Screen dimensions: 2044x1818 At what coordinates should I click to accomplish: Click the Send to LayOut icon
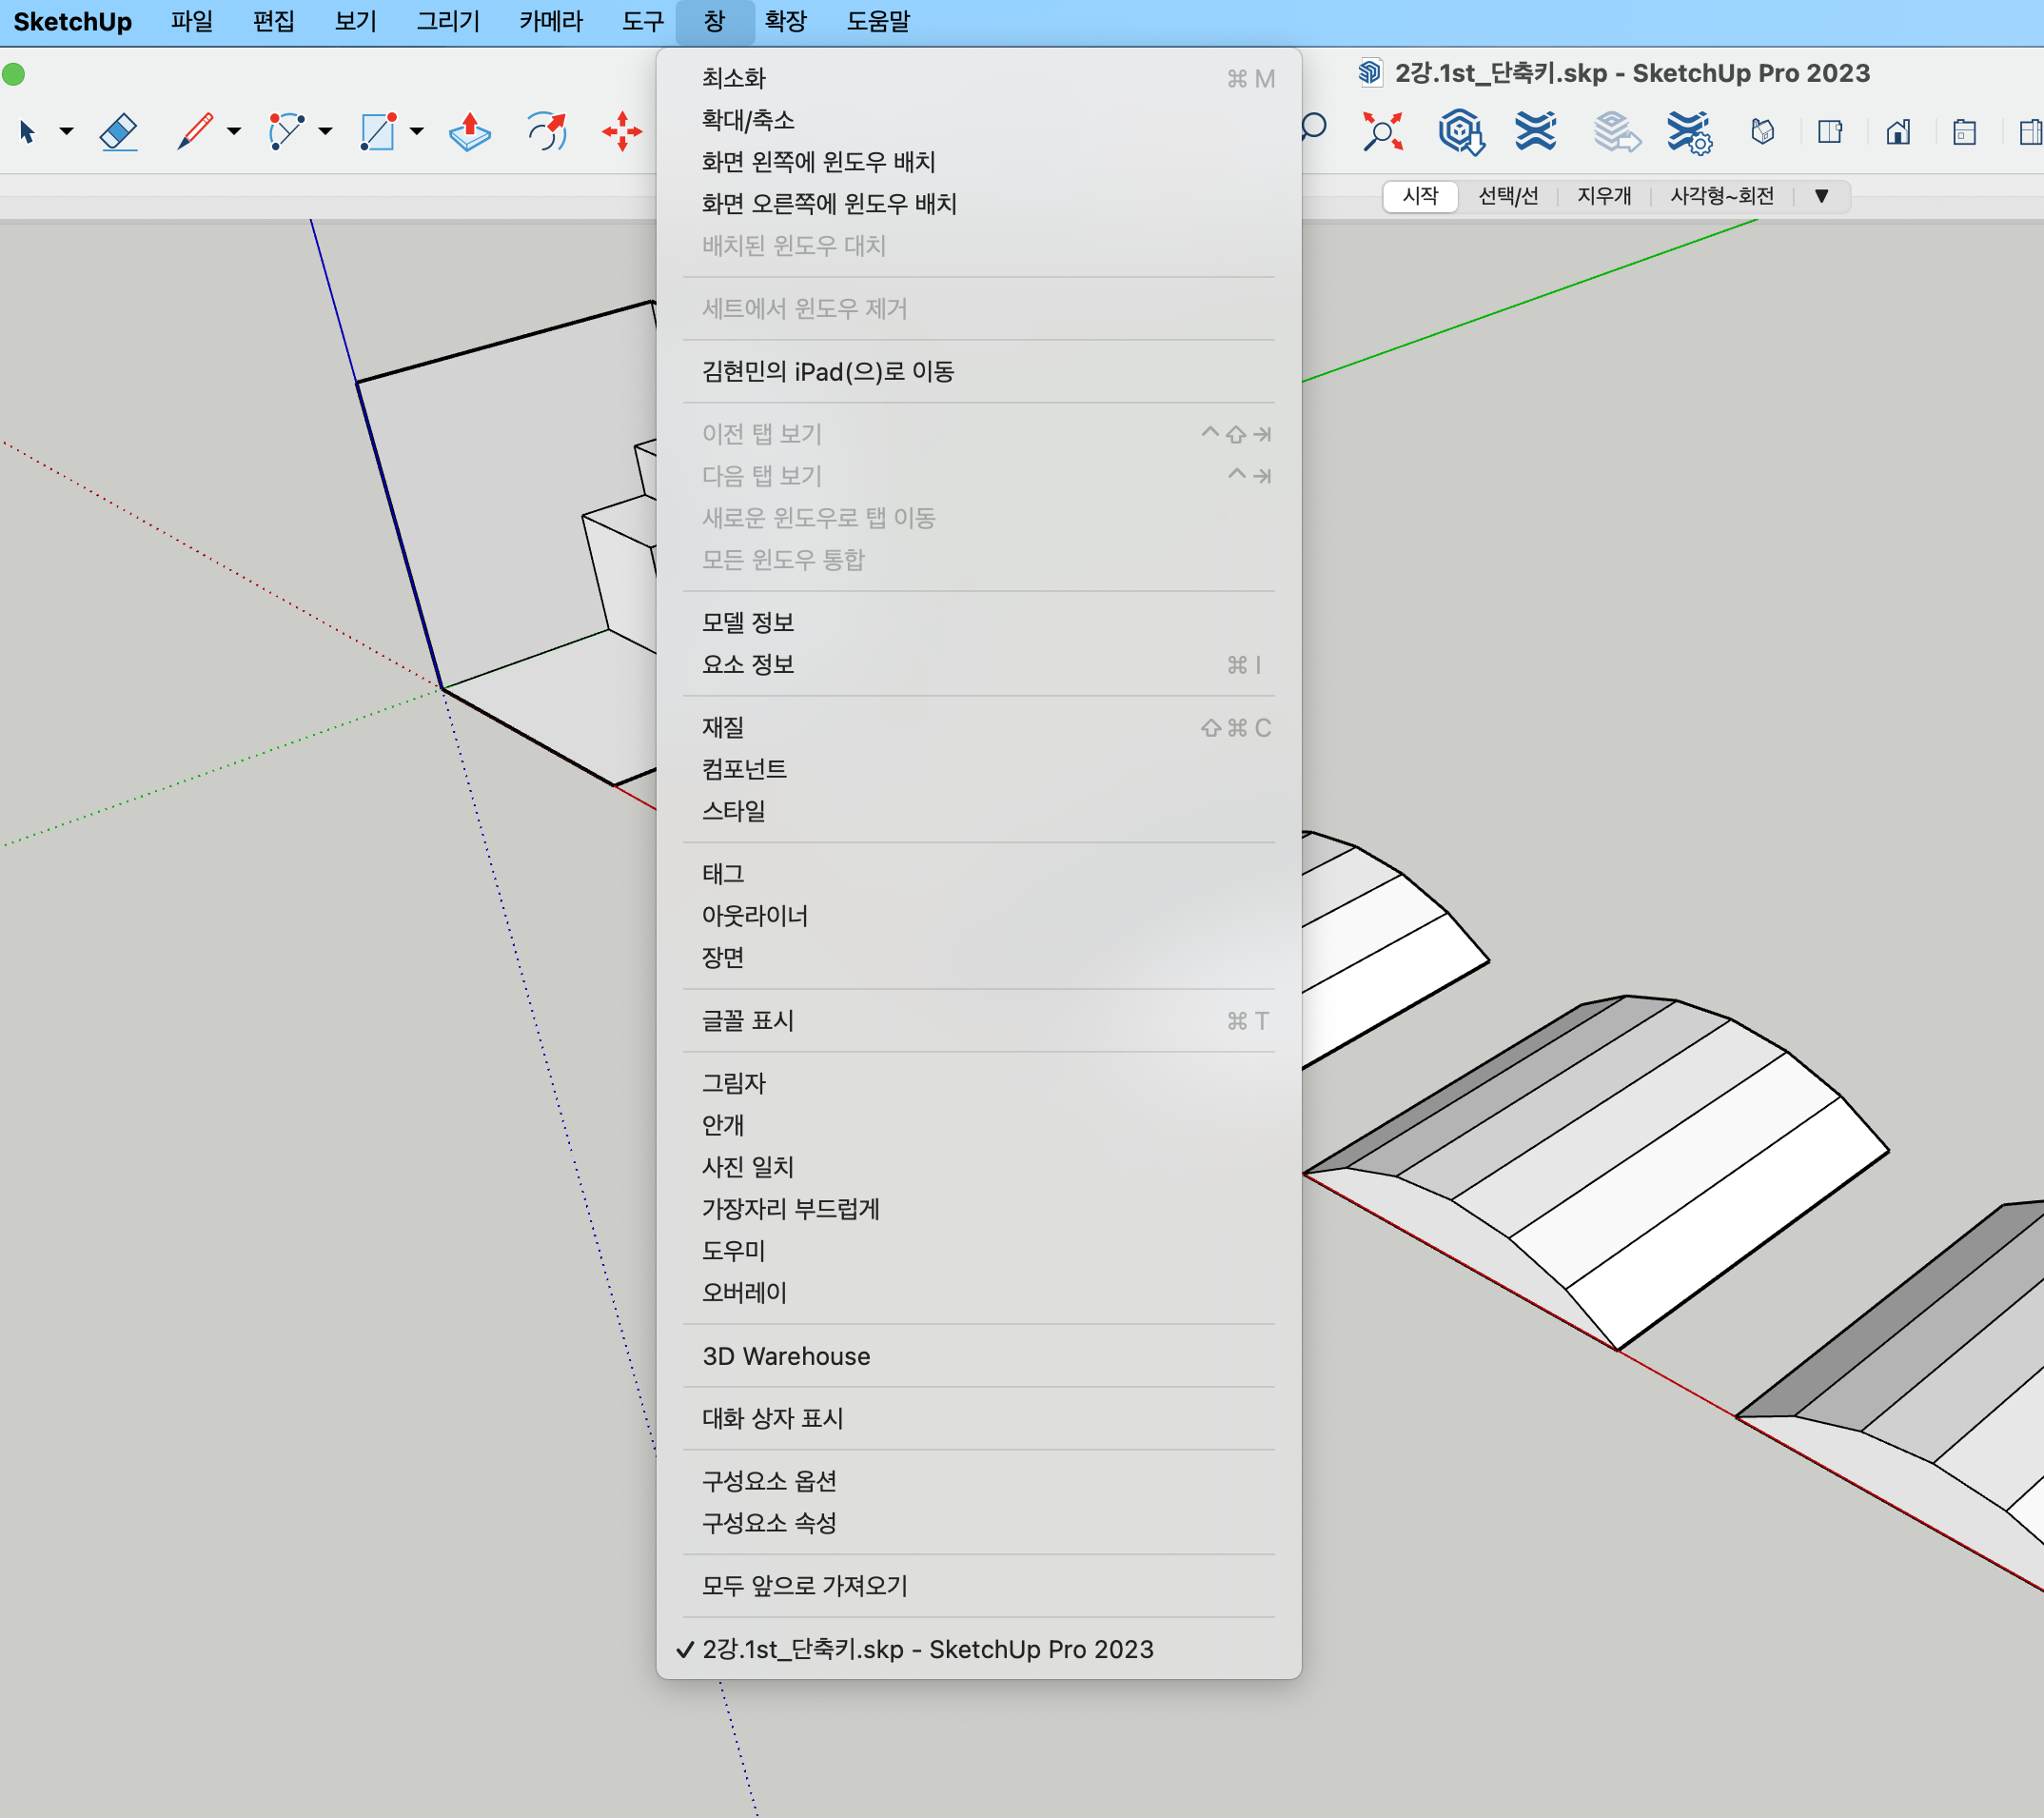point(1616,131)
